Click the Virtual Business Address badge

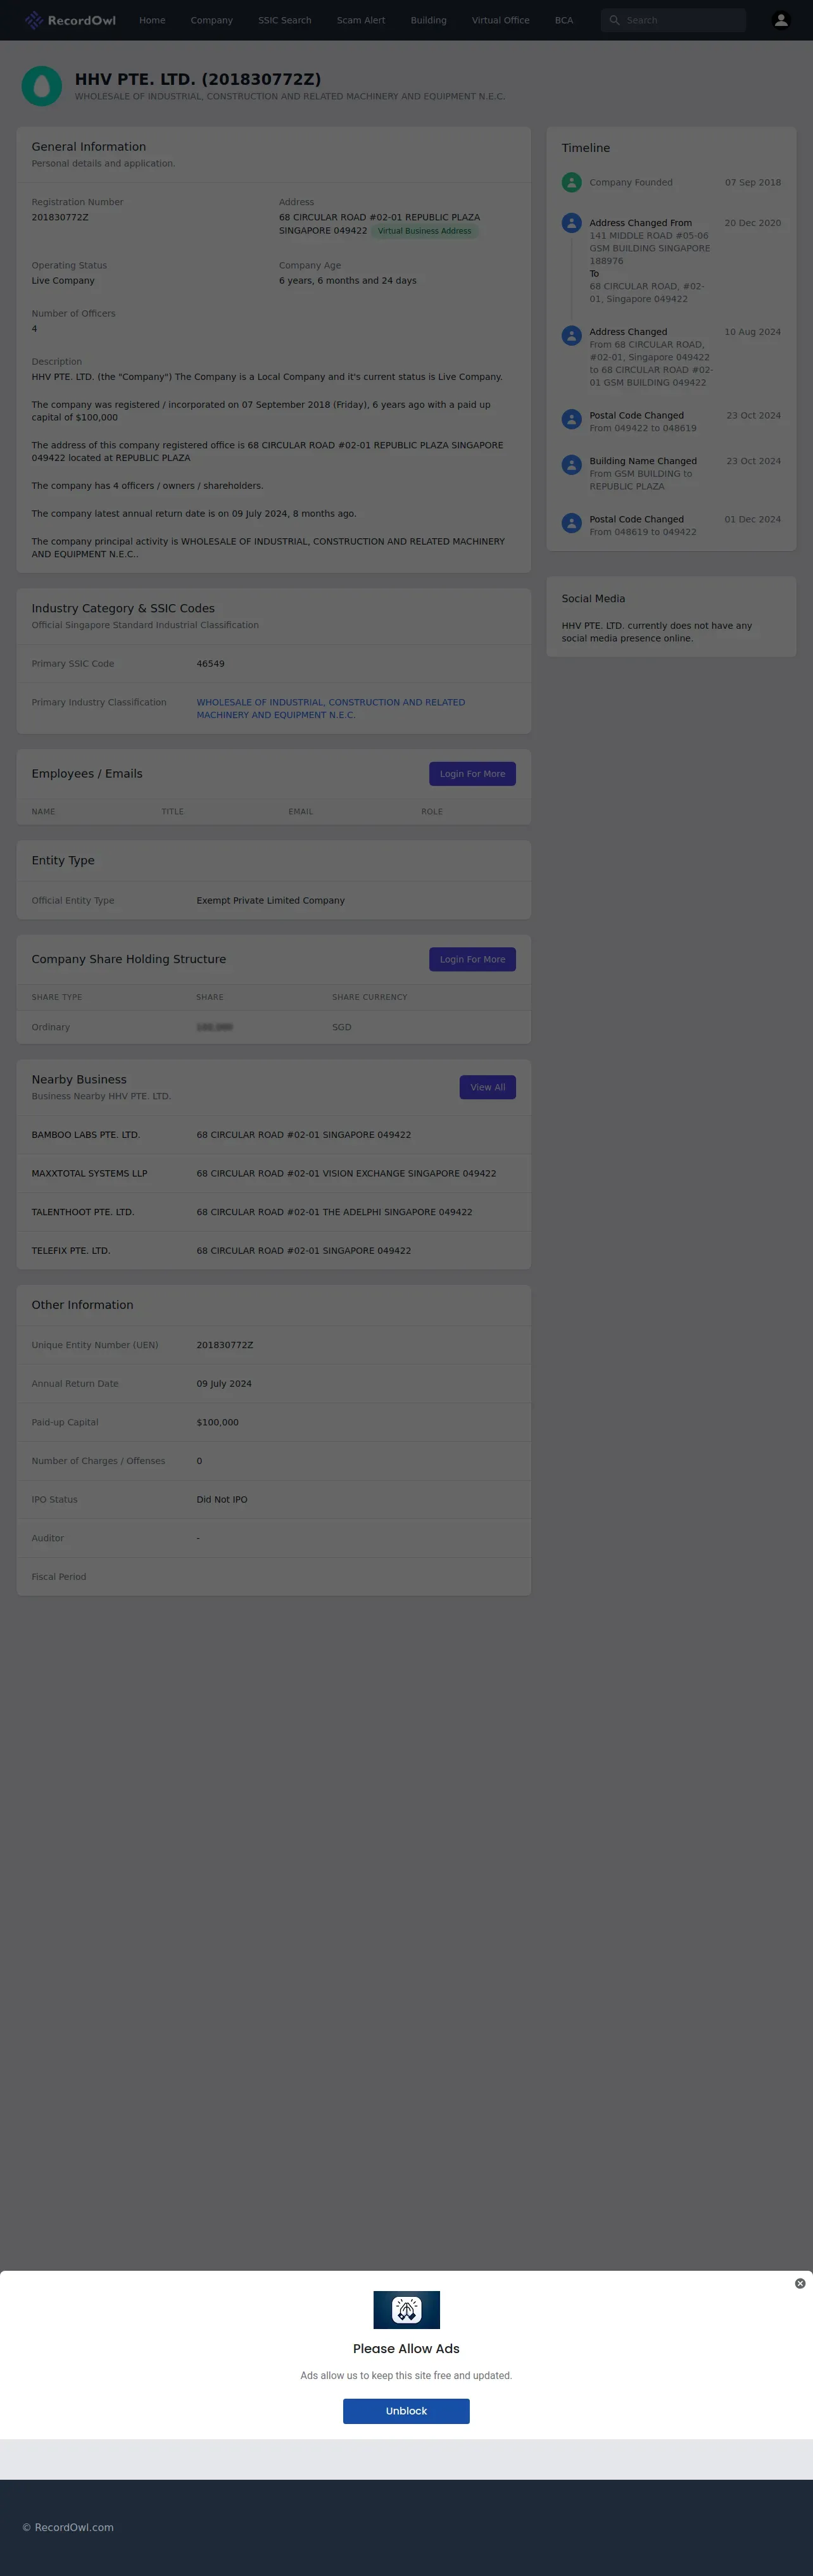(x=424, y=231)
